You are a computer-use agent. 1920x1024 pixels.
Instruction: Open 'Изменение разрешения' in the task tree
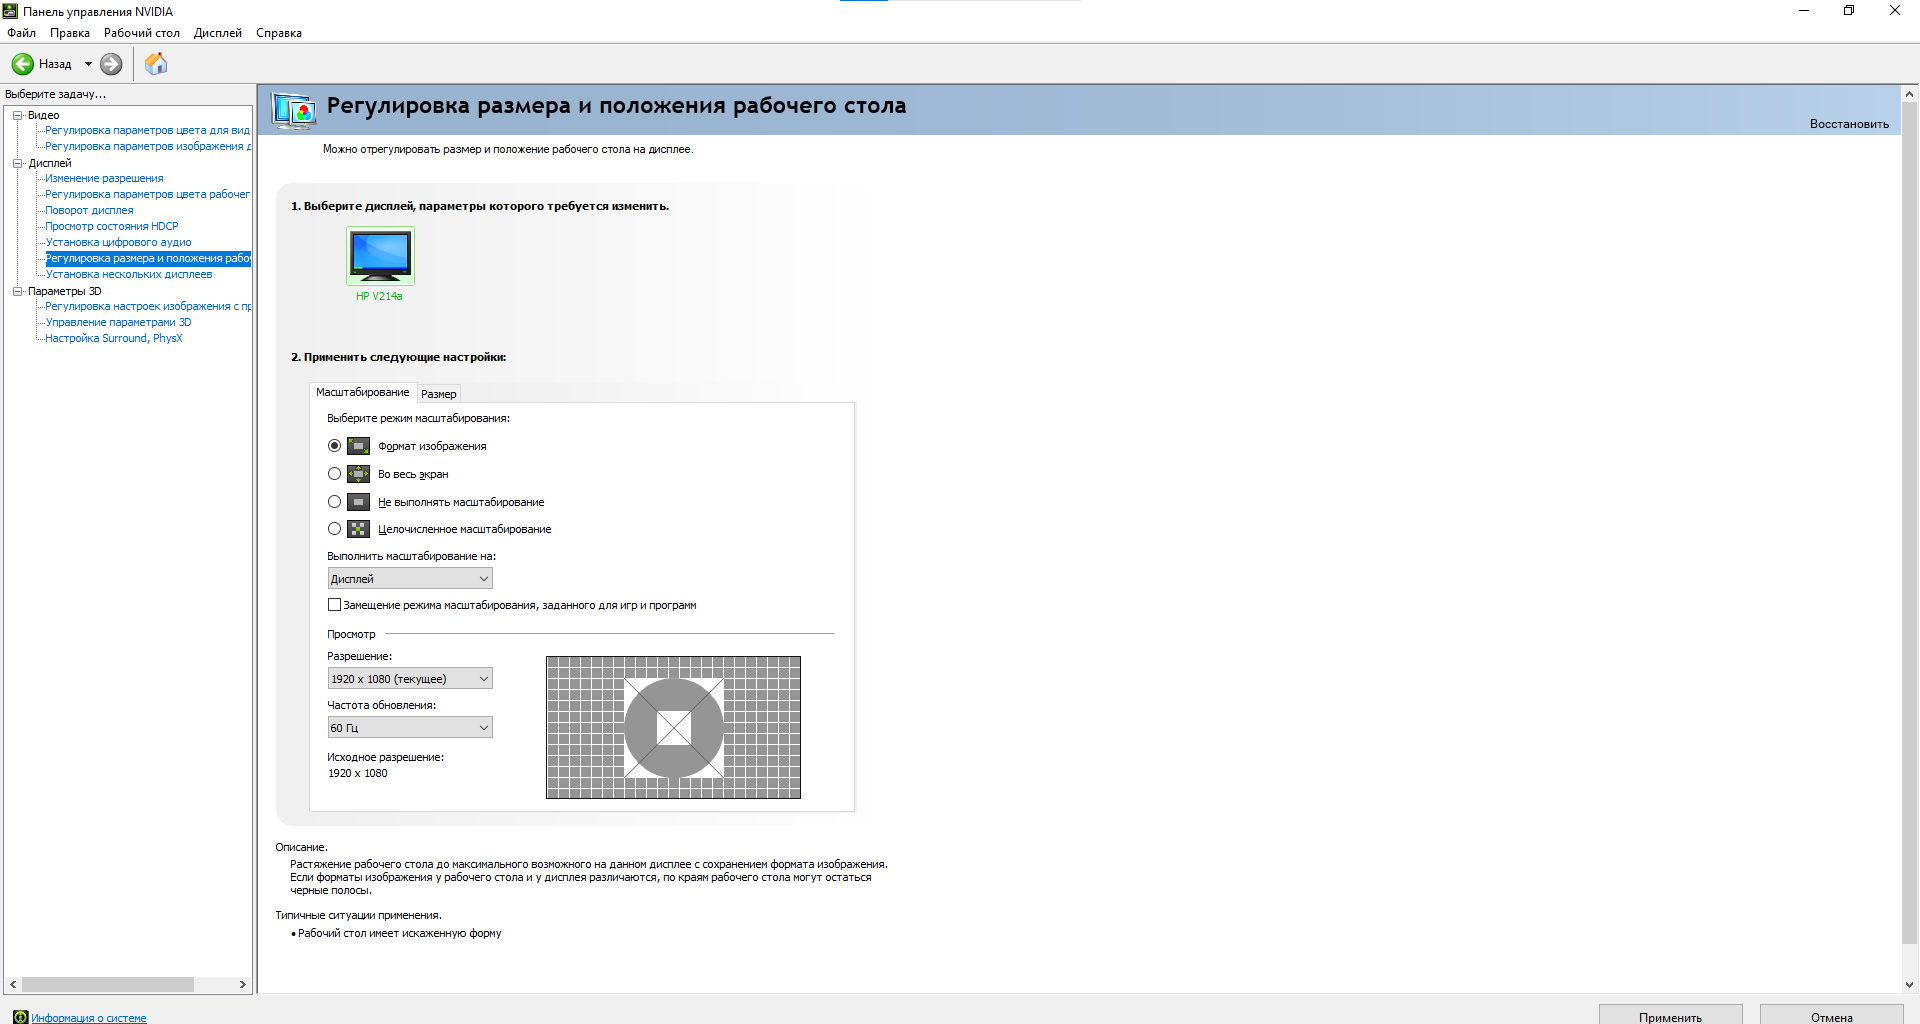(104, 178)
